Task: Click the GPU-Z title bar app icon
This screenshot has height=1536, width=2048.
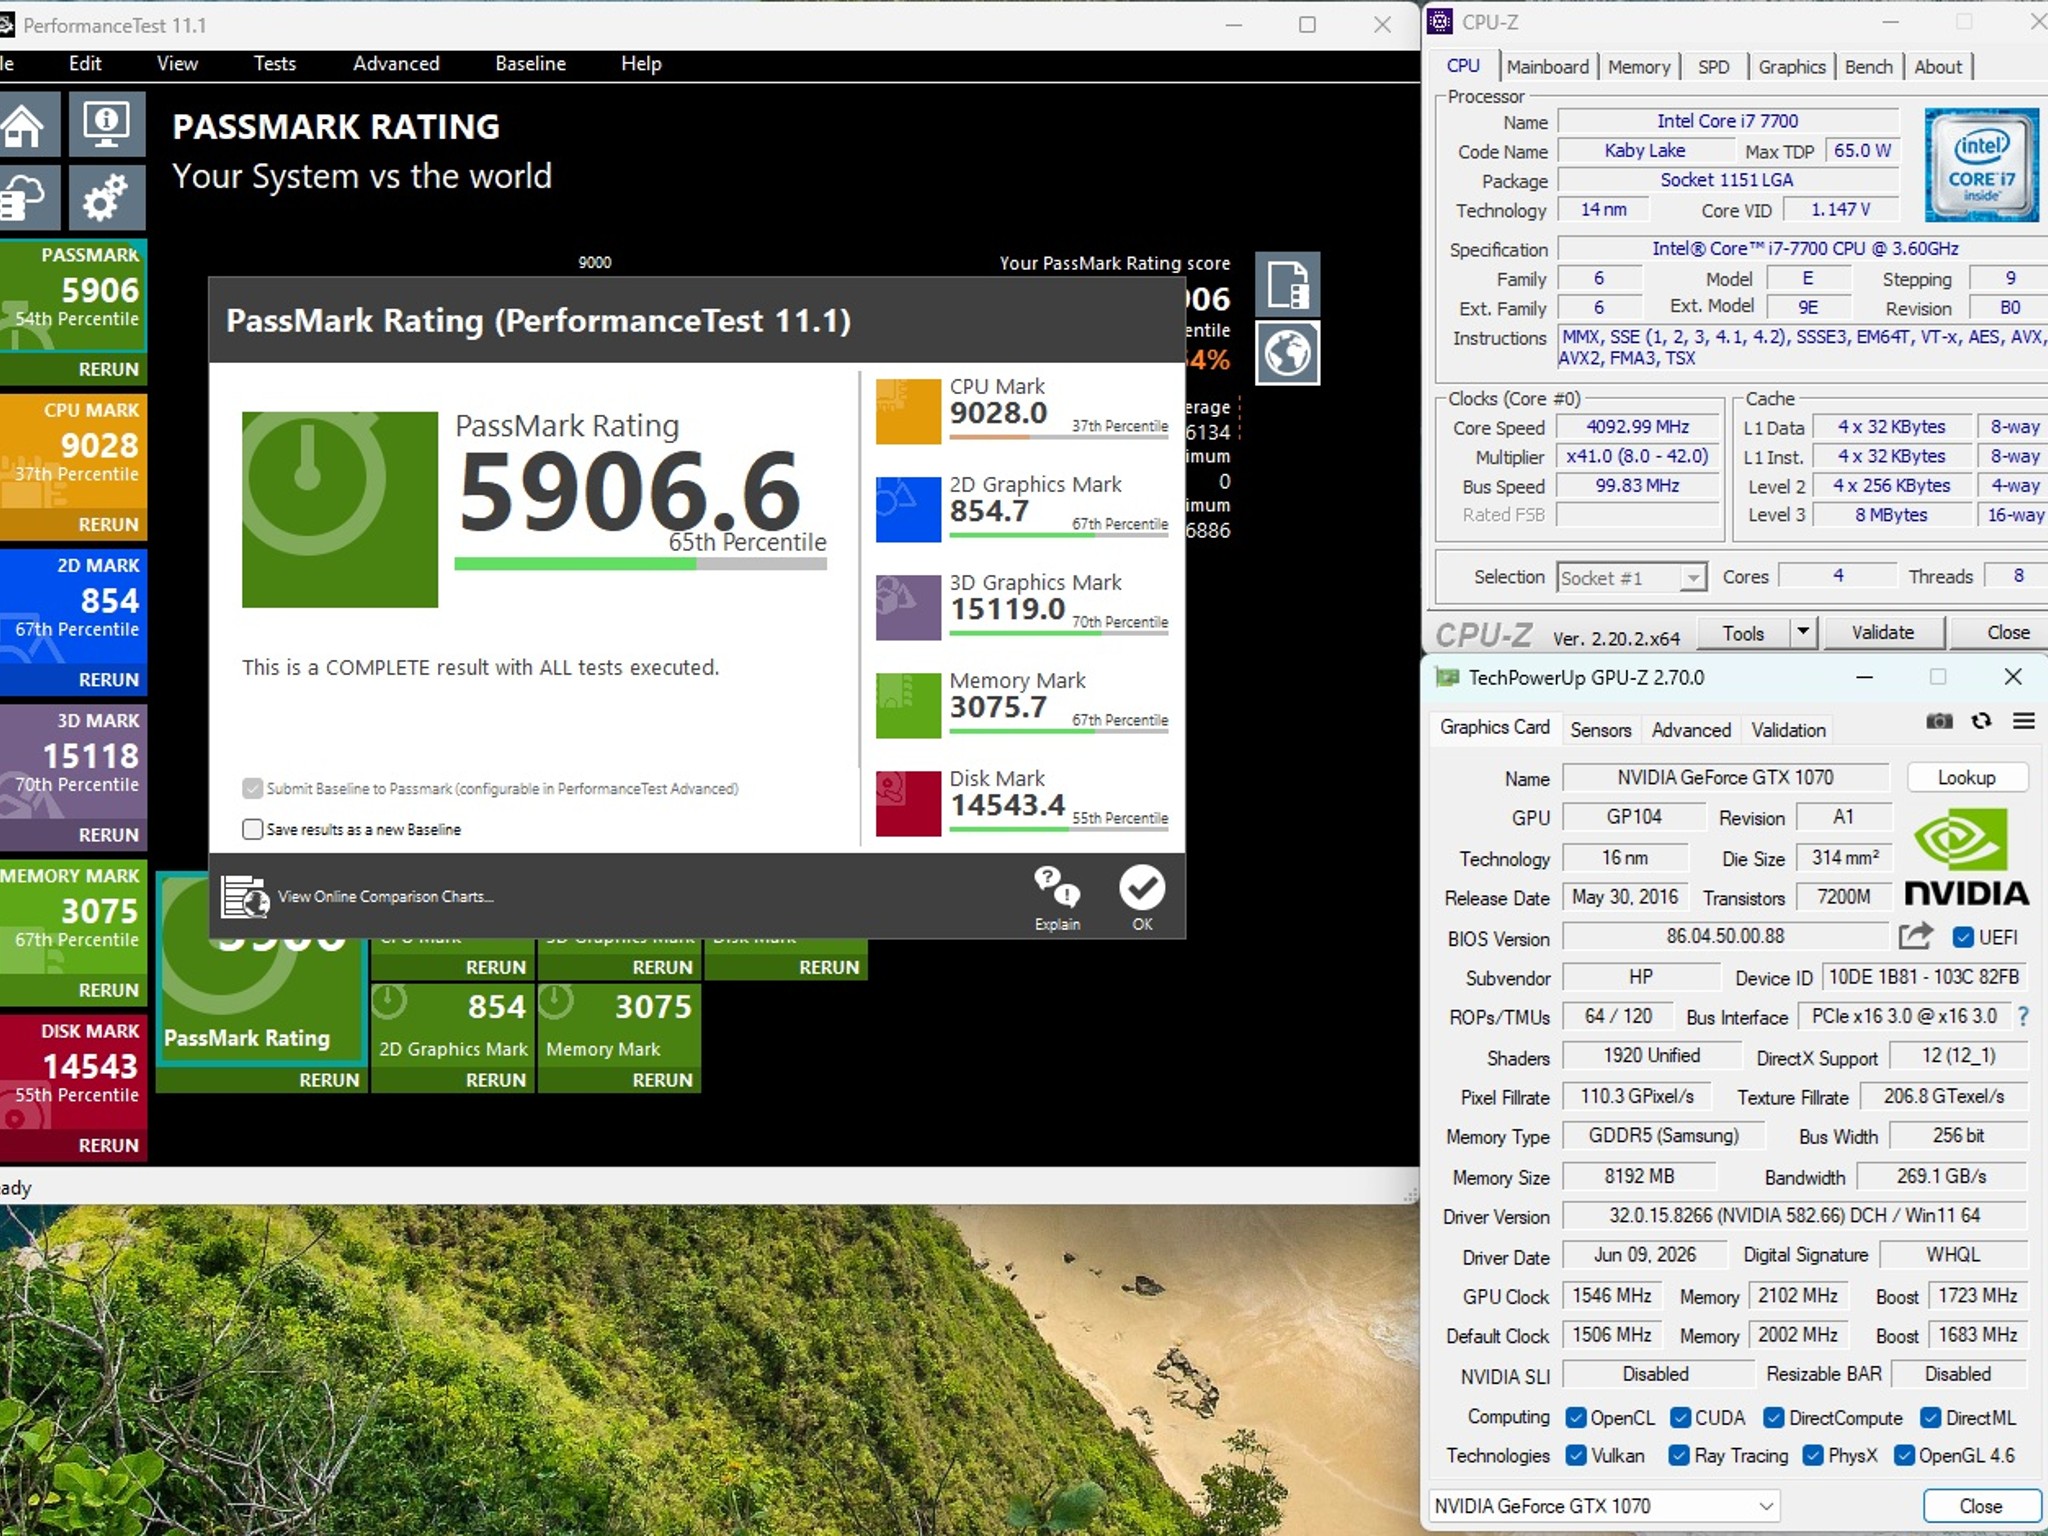Action: (1446, 677)
